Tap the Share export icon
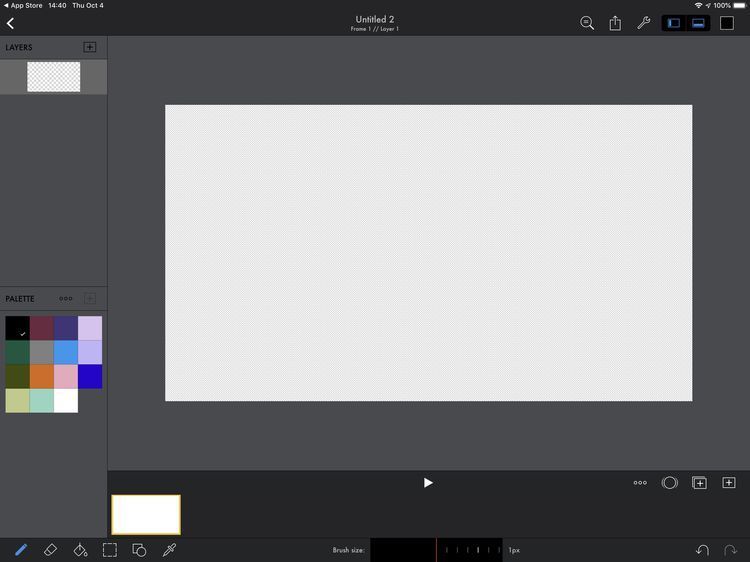The height and width of the screenshot is (562, 750). tap(615, 23)
